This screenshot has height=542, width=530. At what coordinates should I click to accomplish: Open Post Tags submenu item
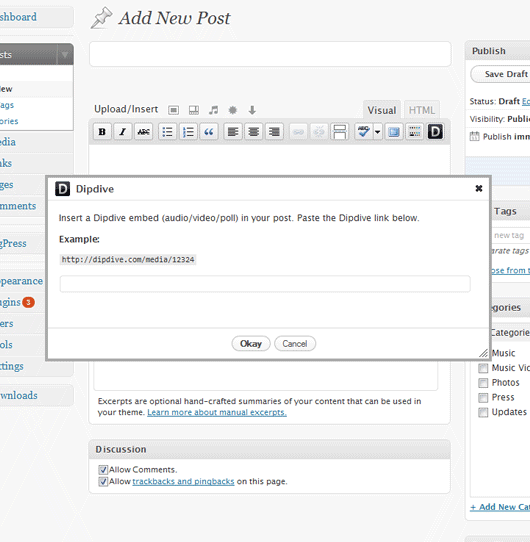pos(7,105)
